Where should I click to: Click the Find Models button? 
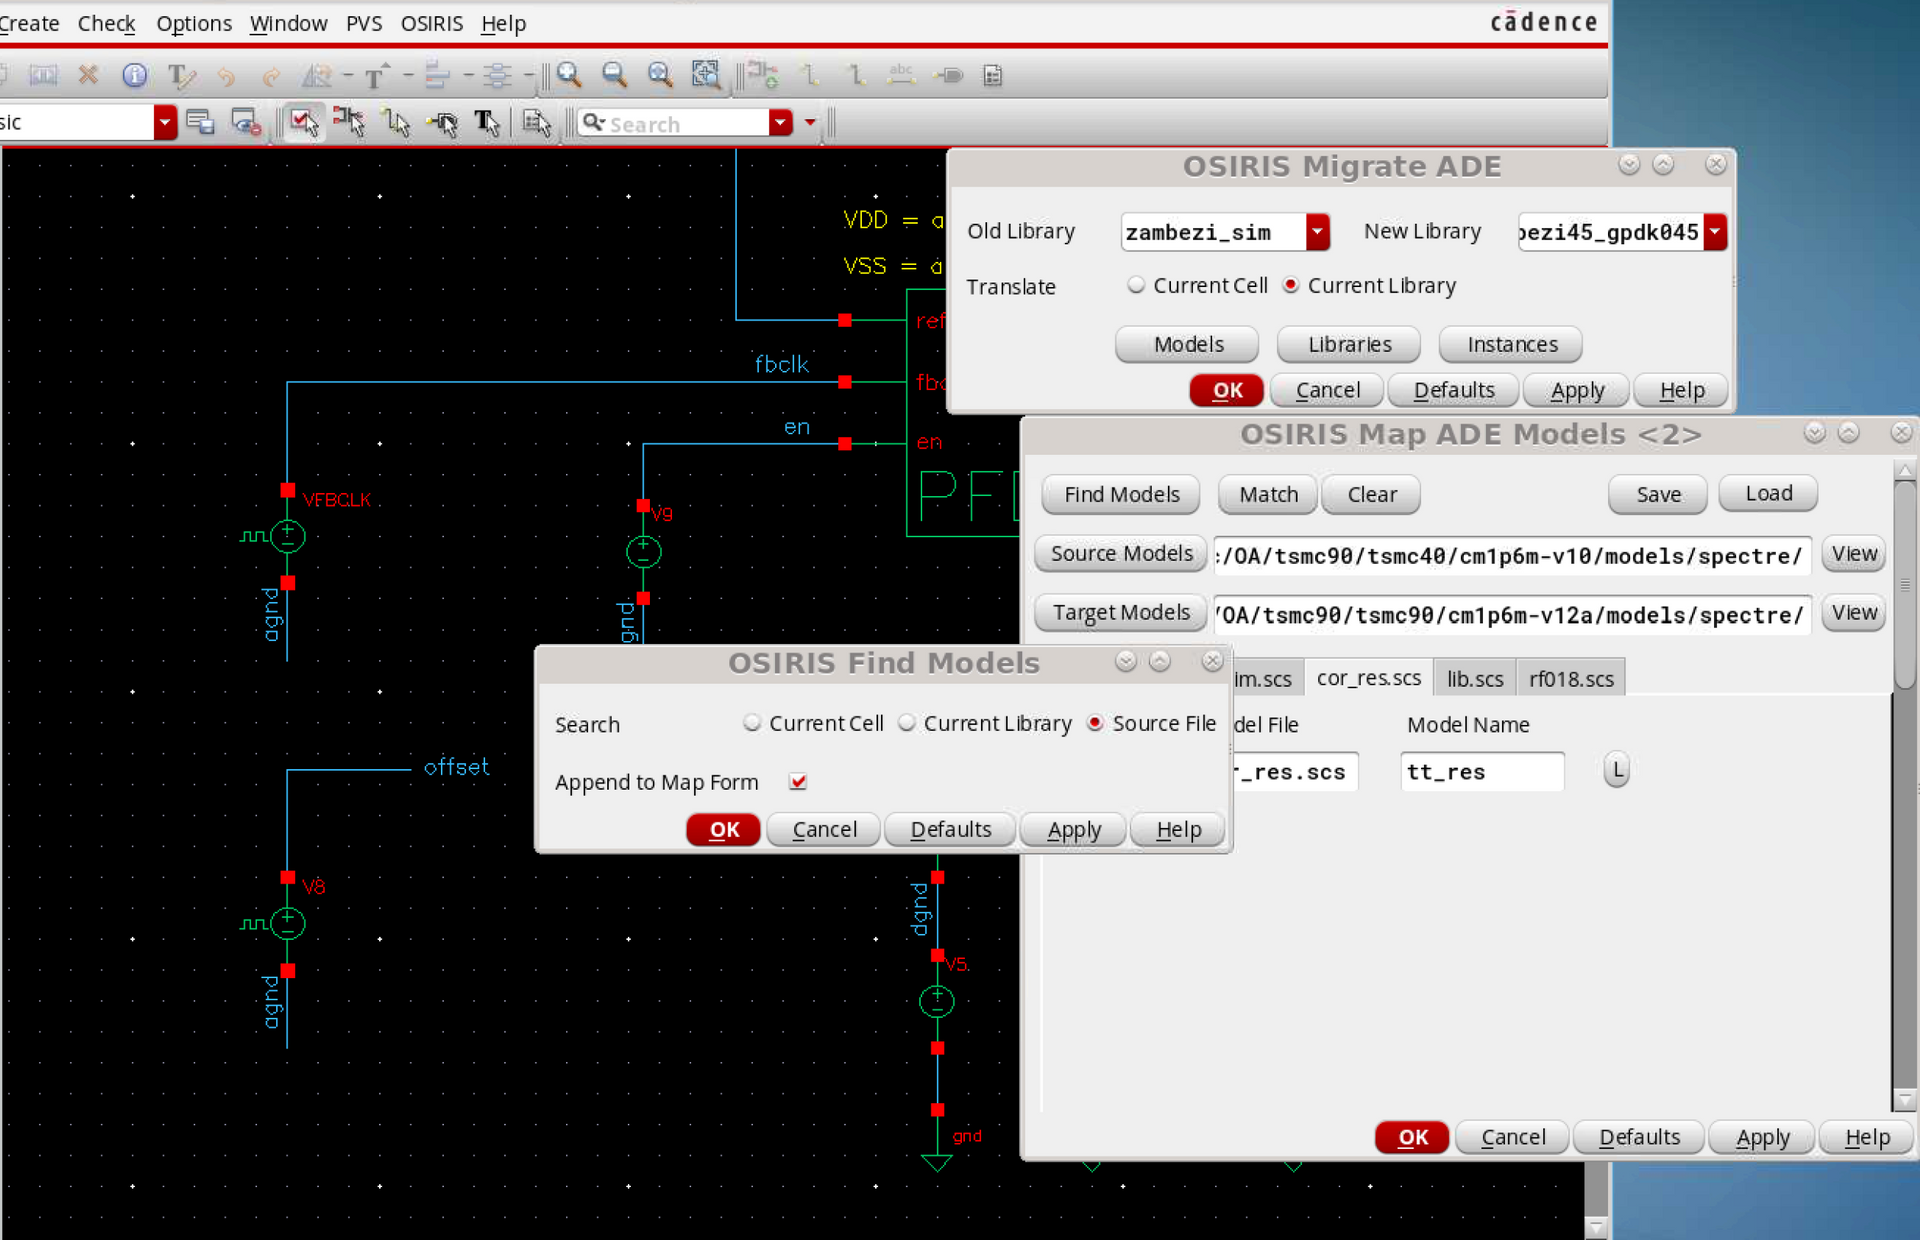coord(1121,494)
